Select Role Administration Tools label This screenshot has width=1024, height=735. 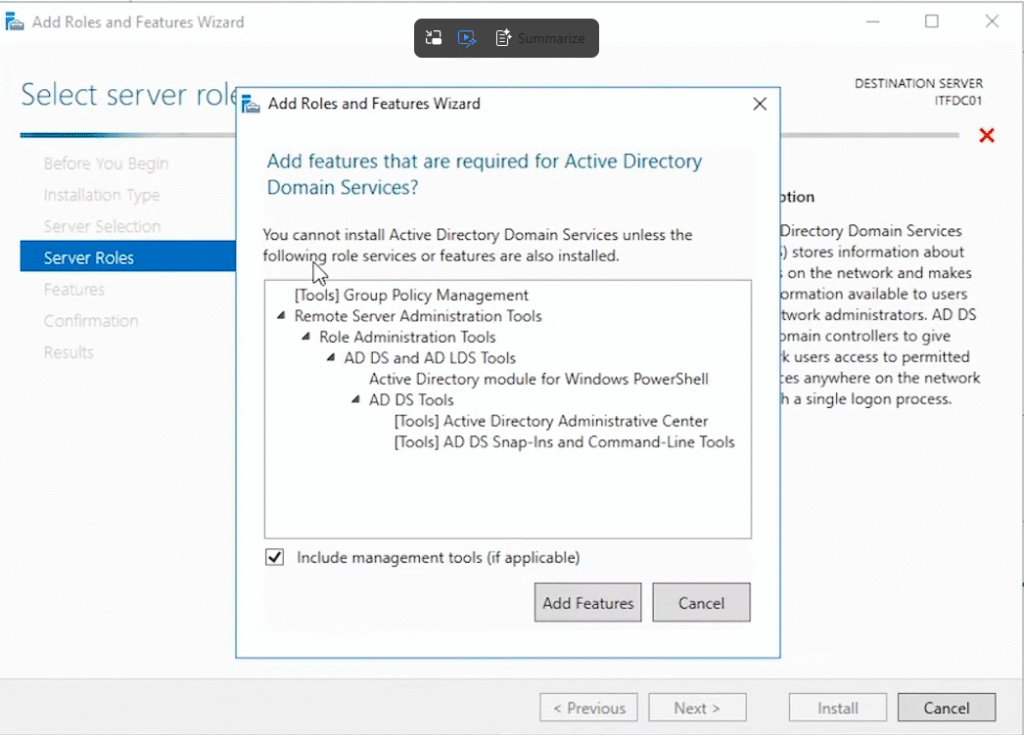tap(408, 337)
